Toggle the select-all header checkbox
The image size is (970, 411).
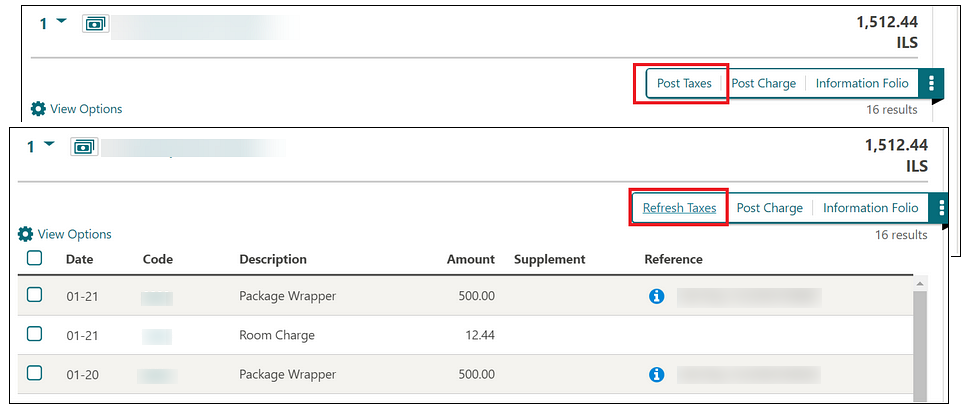coord(35,258)
